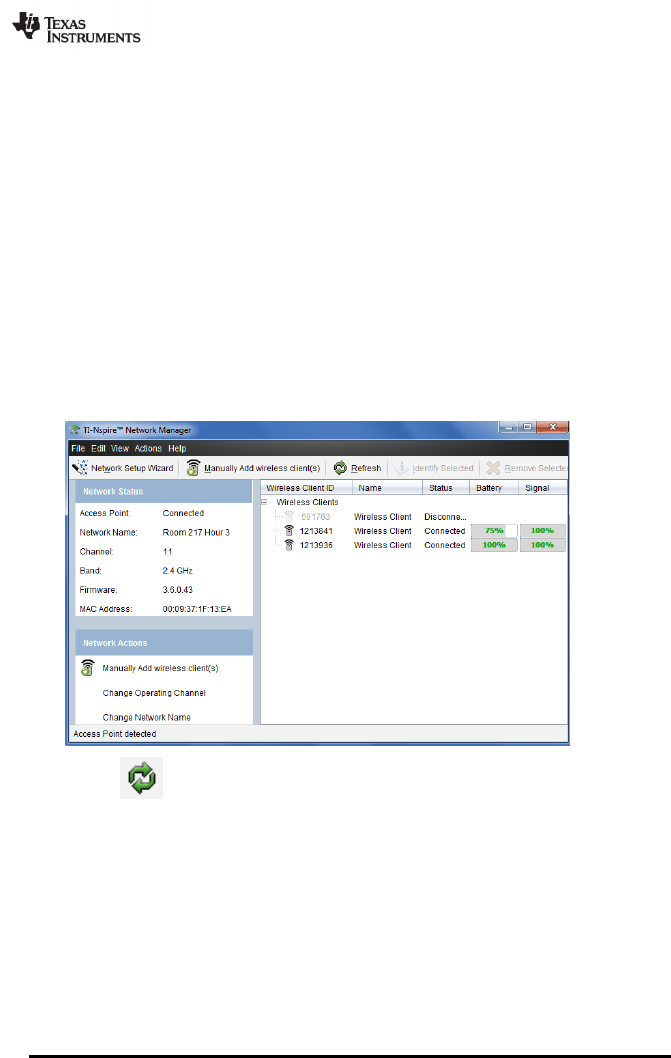Click Refresh in the toolbar
This screenshot has height=1058, width=671.
point(366,468)
